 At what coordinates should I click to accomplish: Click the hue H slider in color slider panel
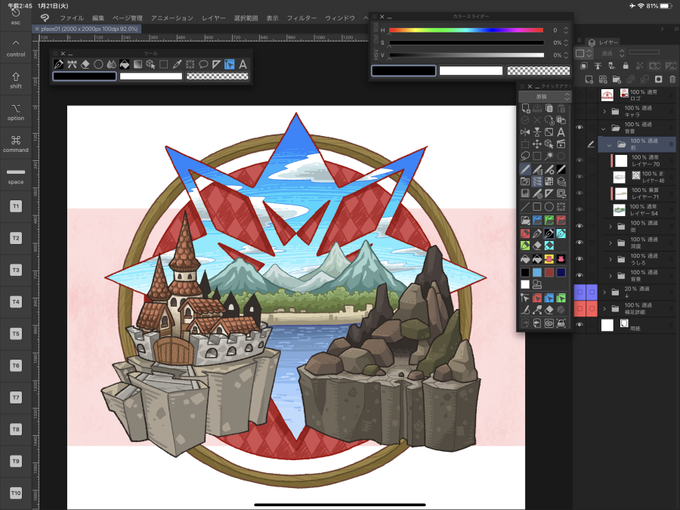pyautogui.click(x=466, y=30)
